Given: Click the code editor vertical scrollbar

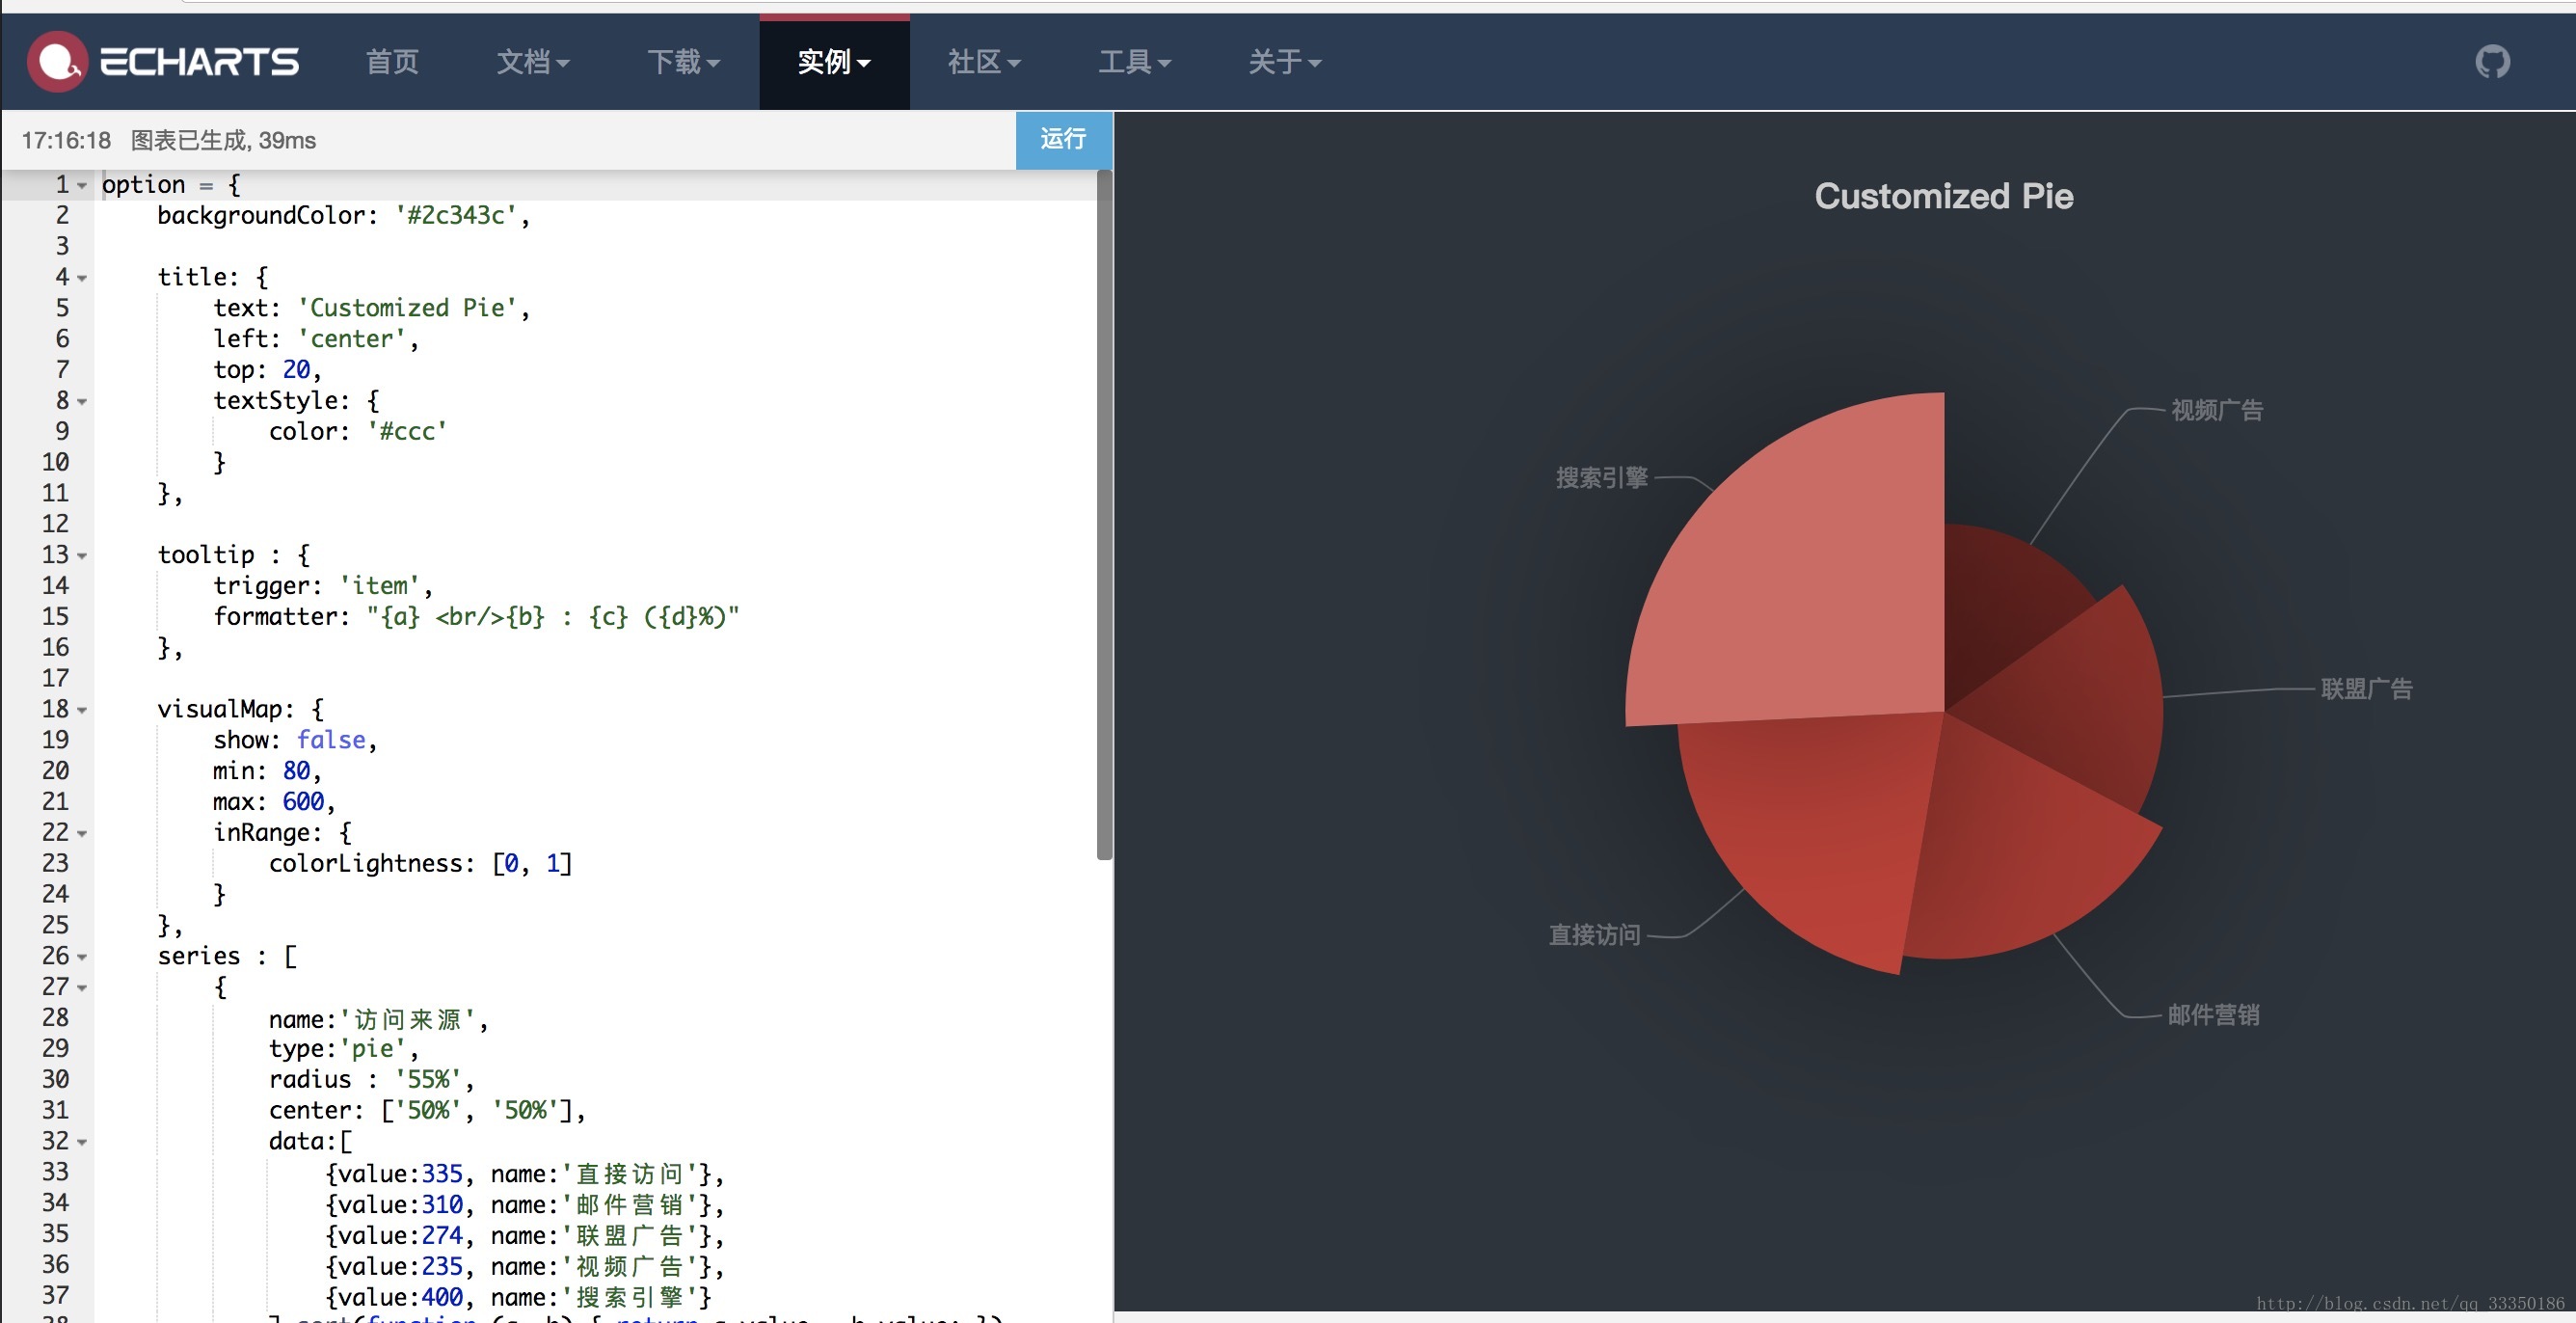Looking at the screenshot, I should (1104, 515).
